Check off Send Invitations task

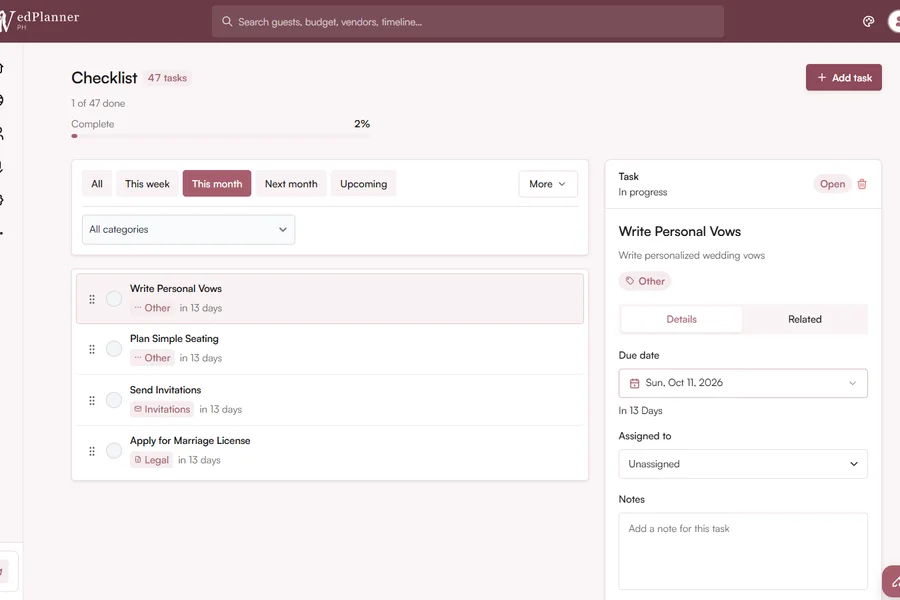(114, 400)
